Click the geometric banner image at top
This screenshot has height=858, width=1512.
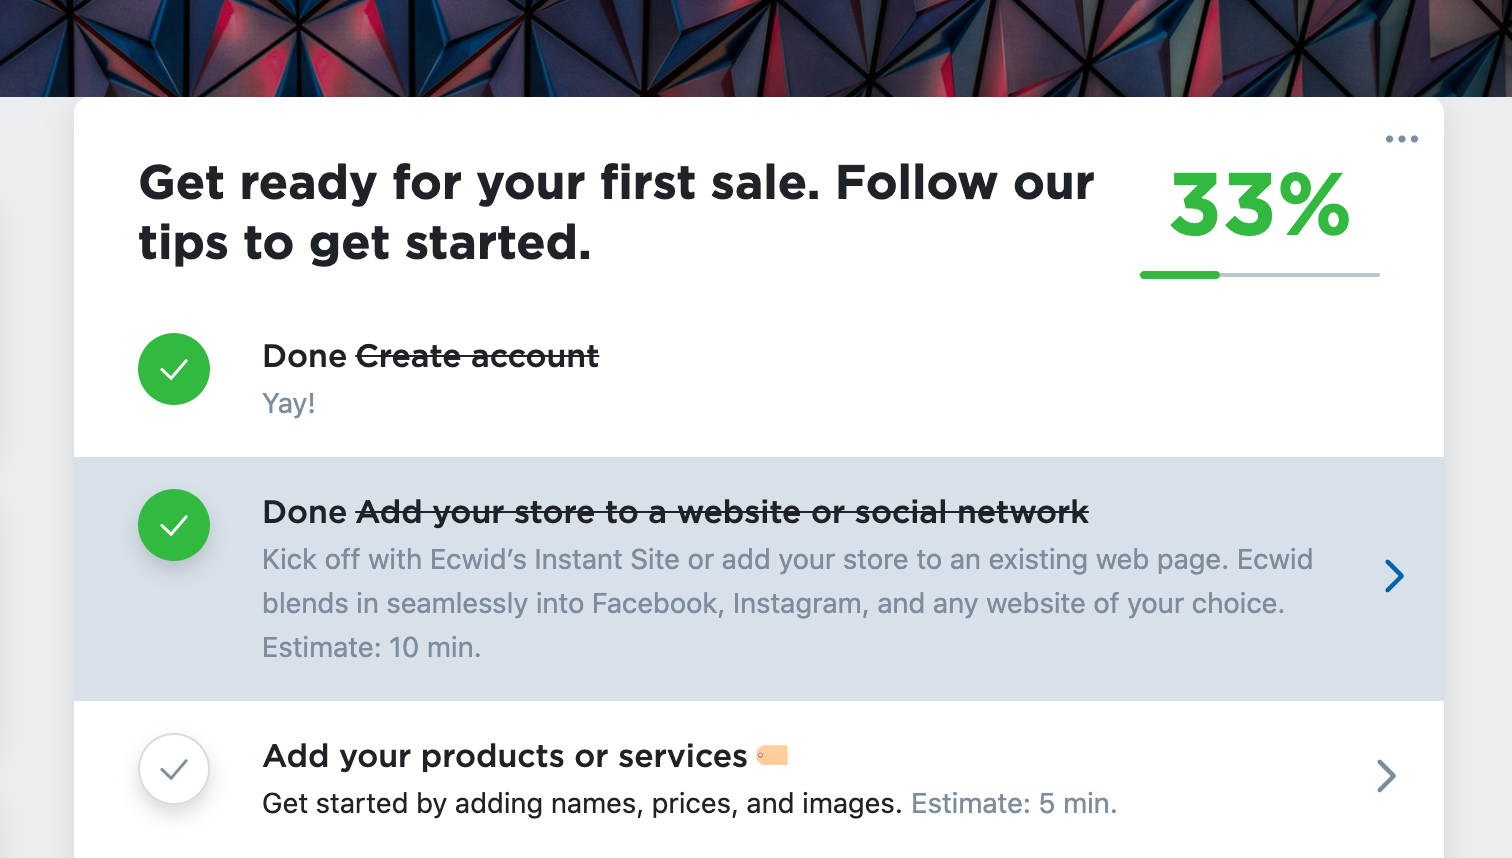point(756,48)
